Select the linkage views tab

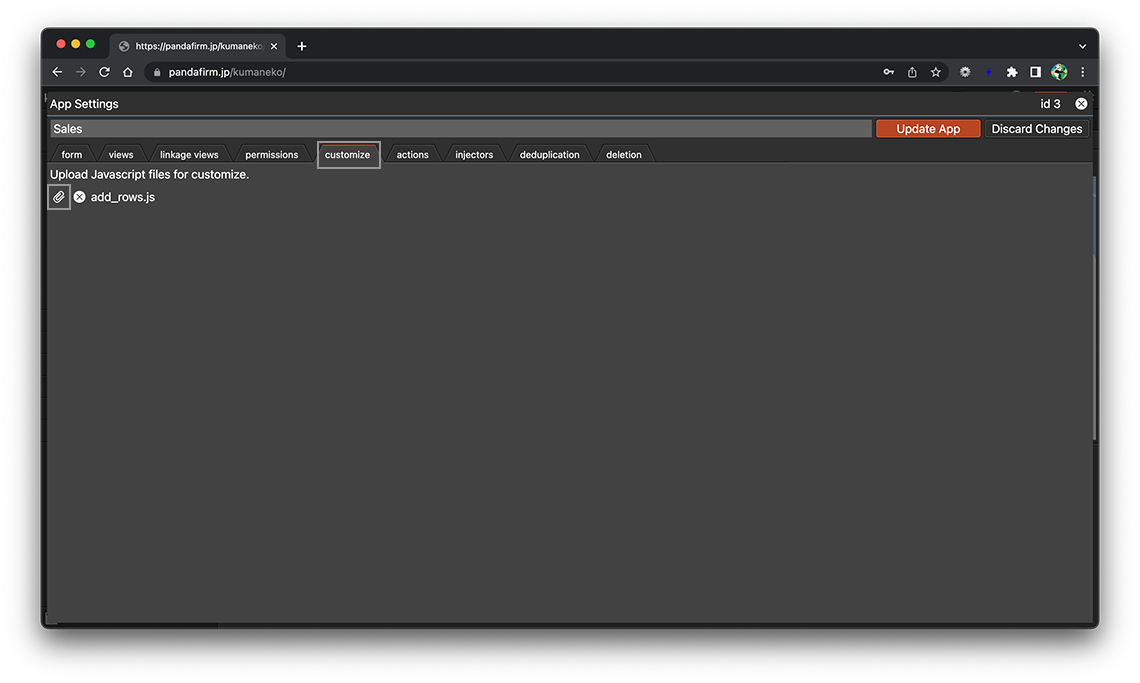pos(189,155)
